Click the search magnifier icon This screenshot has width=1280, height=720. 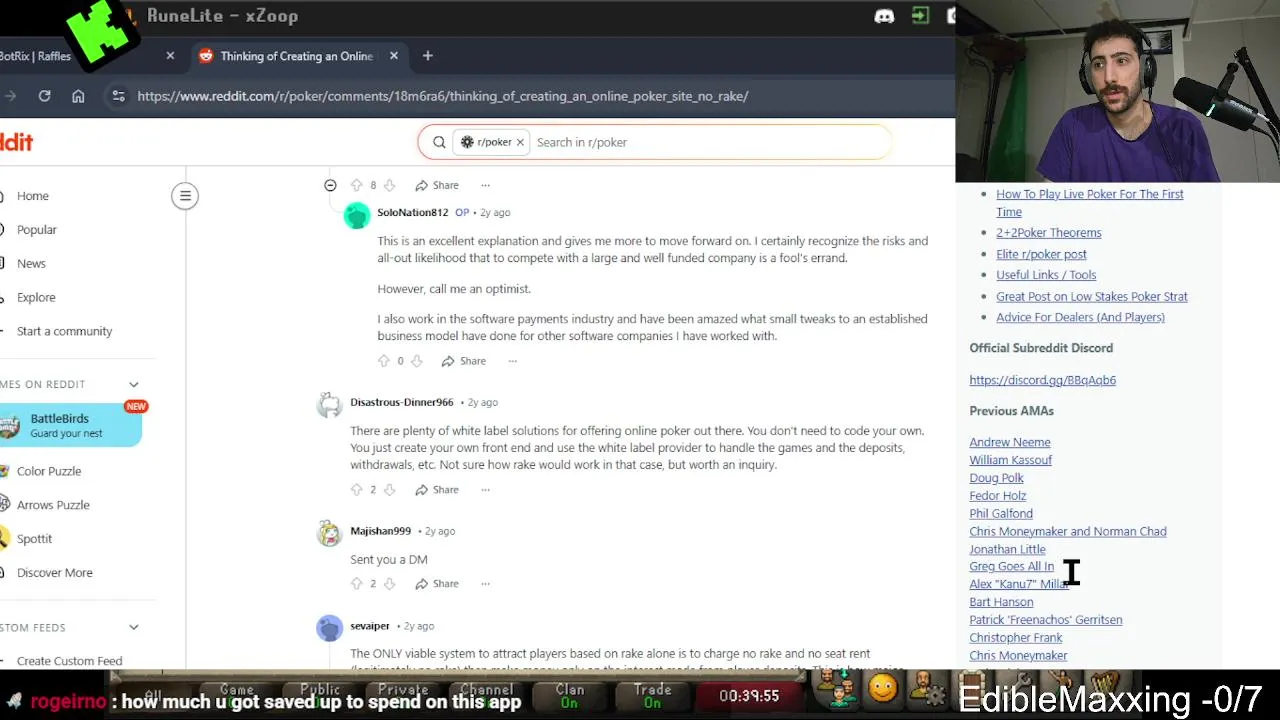[439, 142]
